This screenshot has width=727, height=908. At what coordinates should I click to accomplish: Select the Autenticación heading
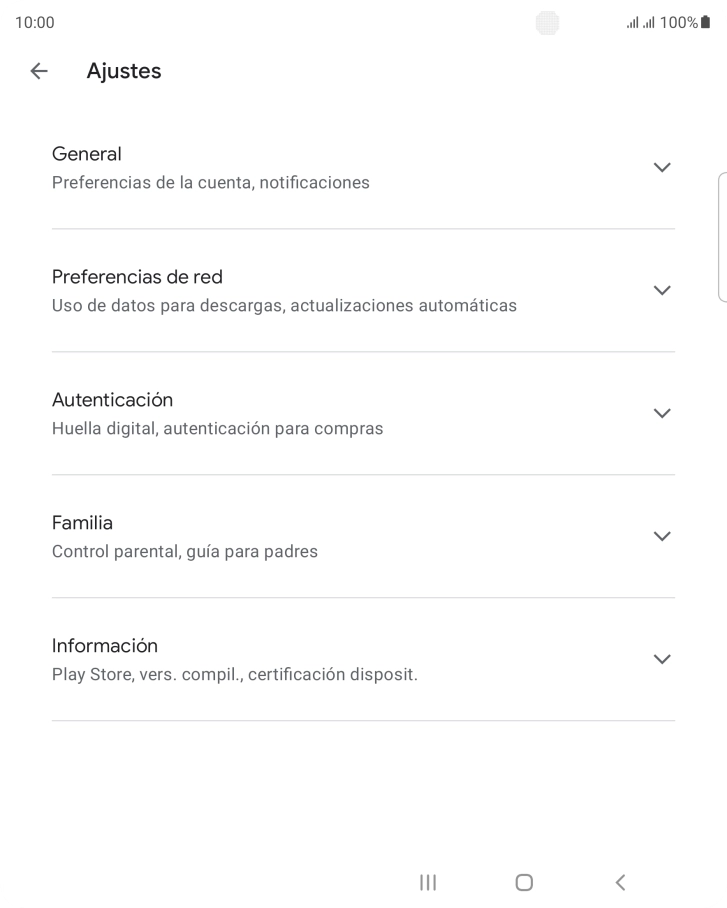(x=112, y=400)
